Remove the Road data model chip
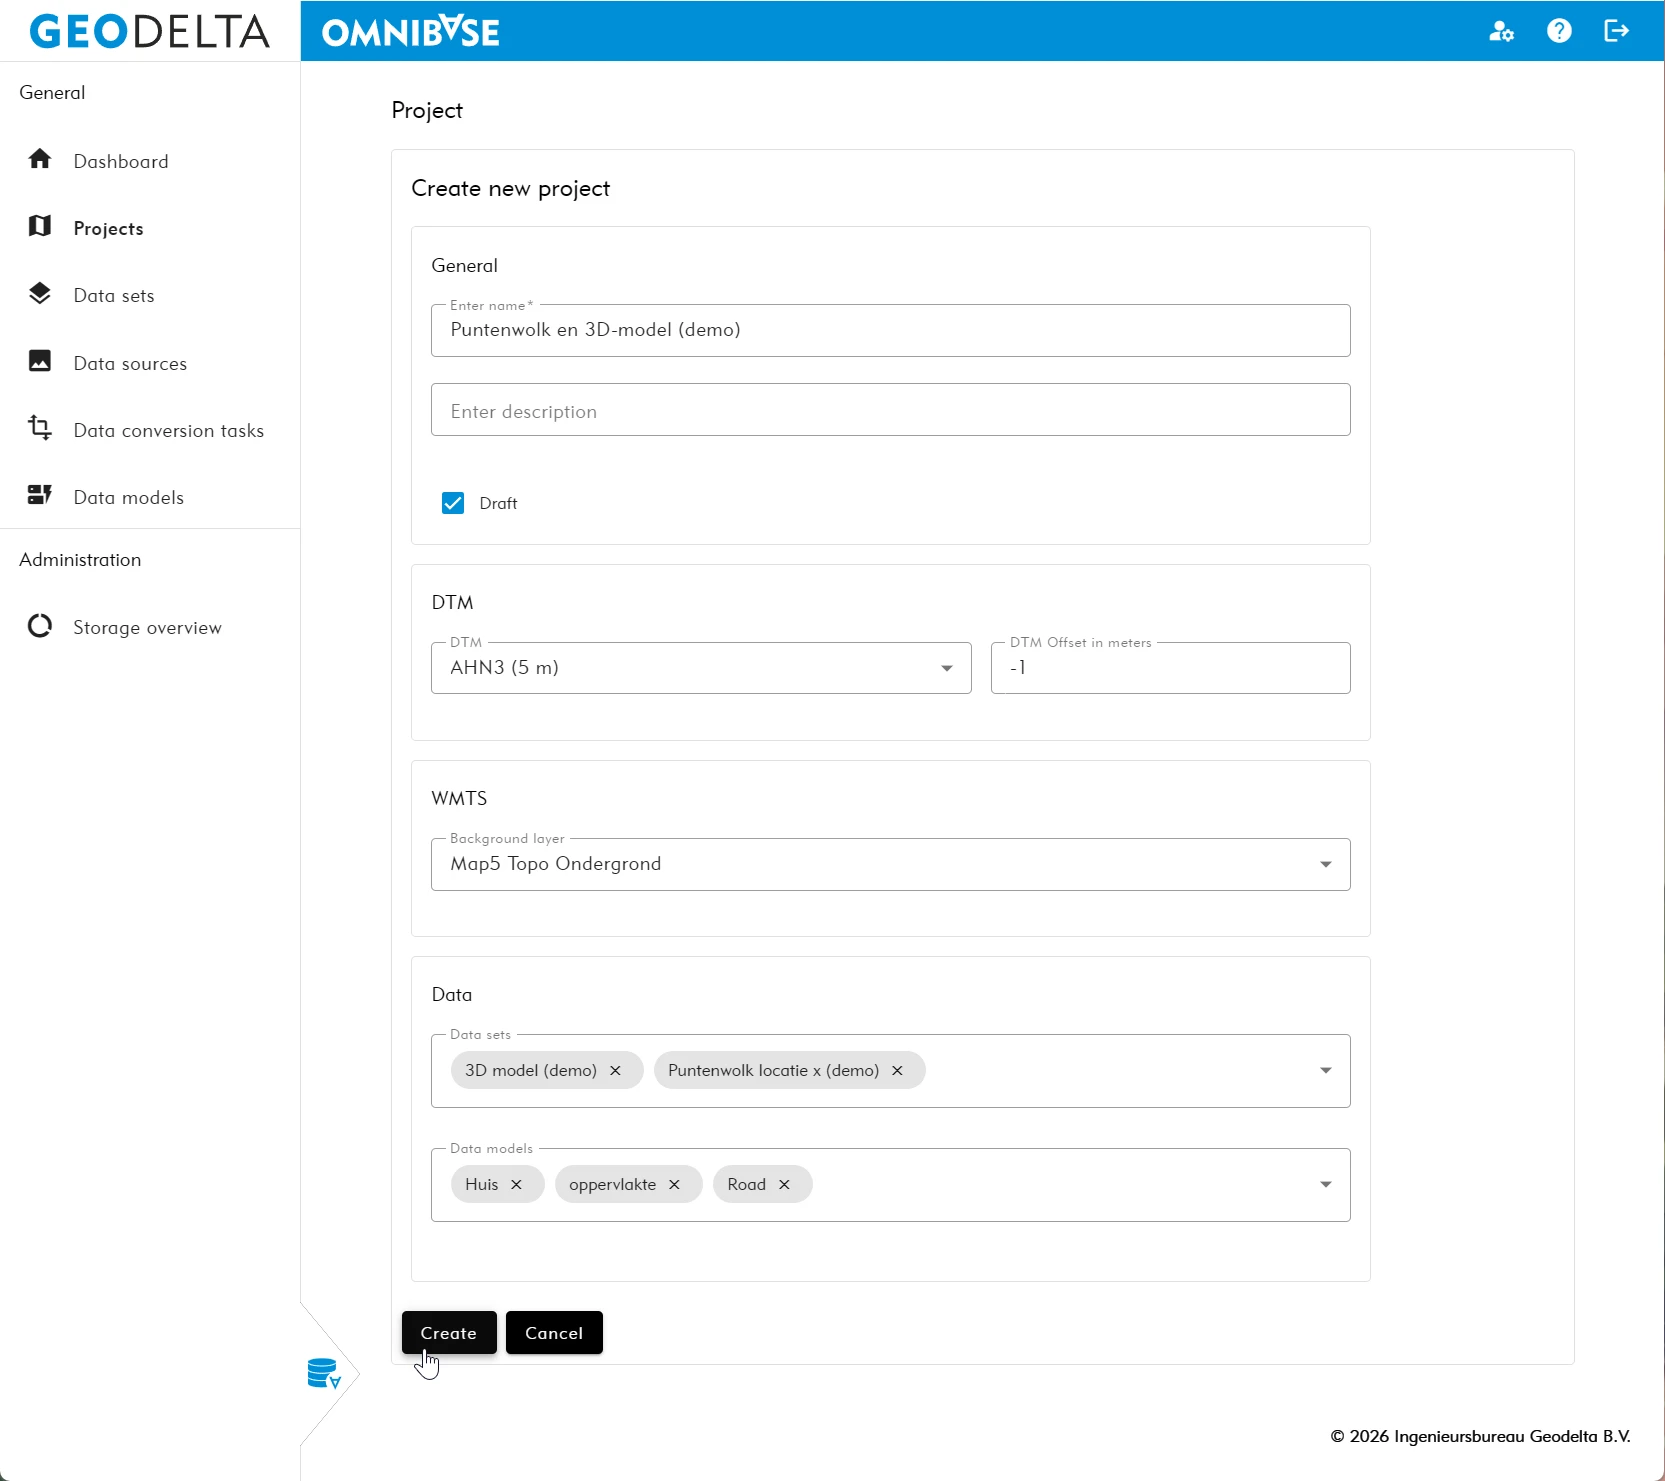Viewport: 1665px width, 1481px height. coord(785,1185)
